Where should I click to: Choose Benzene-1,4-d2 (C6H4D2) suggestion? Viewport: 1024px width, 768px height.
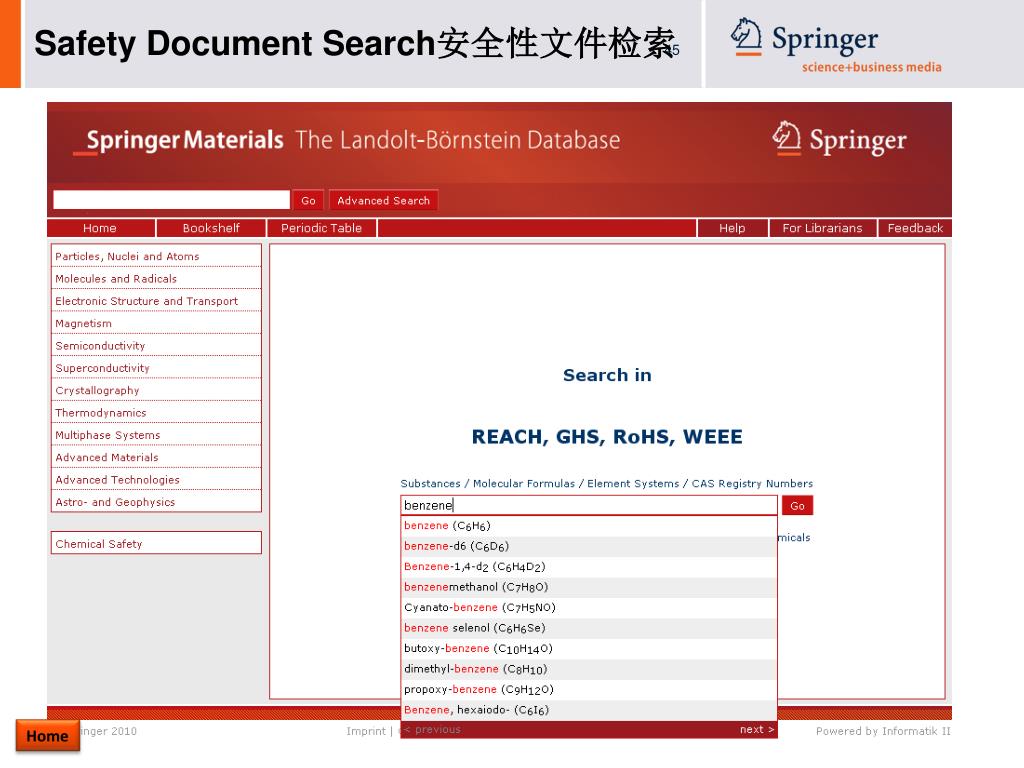coord(588,566)
